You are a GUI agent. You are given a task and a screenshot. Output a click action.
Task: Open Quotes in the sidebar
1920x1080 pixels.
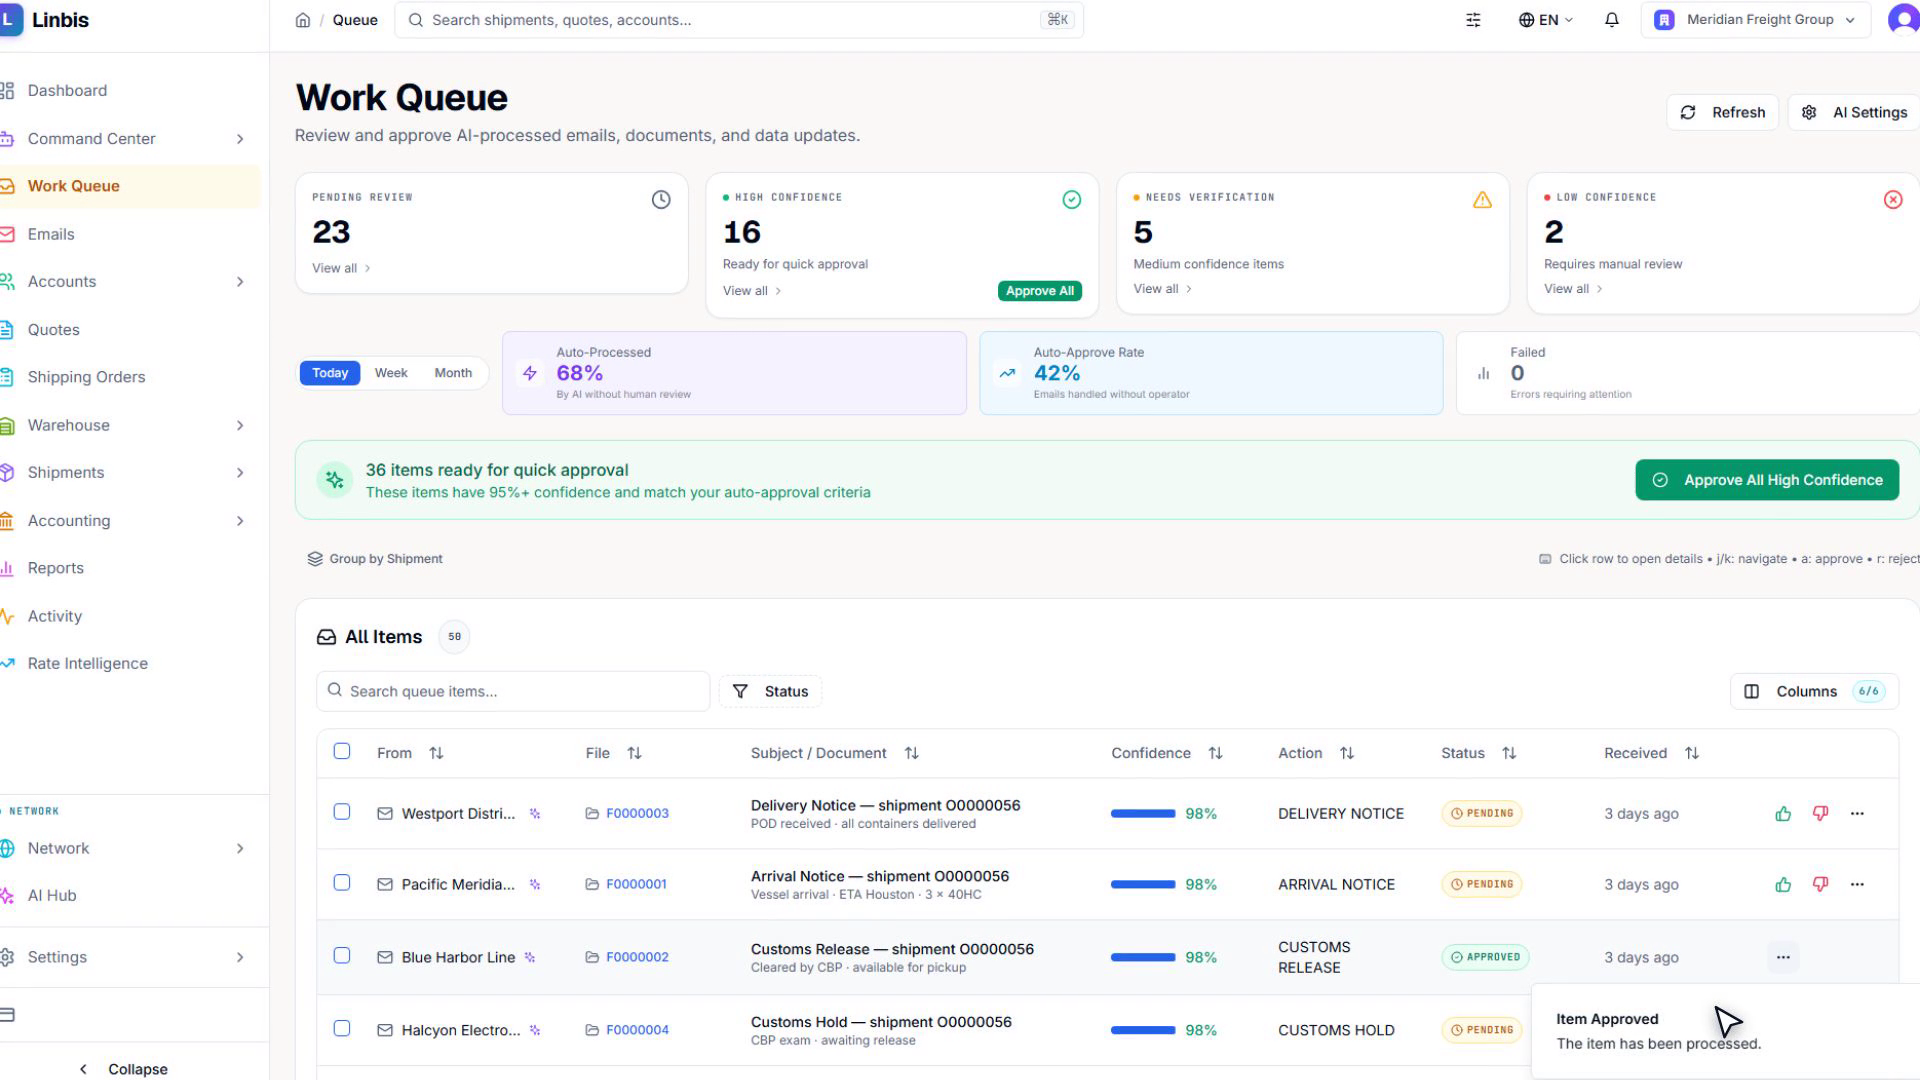coord(53,330)
